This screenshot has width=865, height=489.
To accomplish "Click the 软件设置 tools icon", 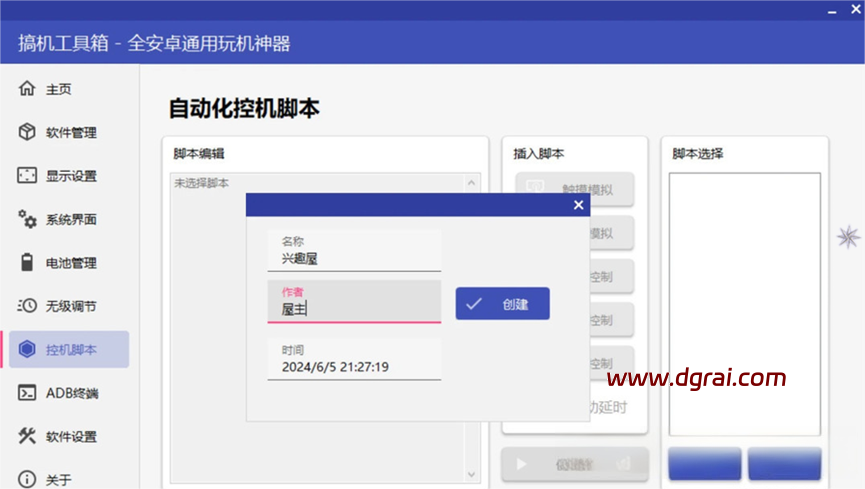I will pos(27,436).
